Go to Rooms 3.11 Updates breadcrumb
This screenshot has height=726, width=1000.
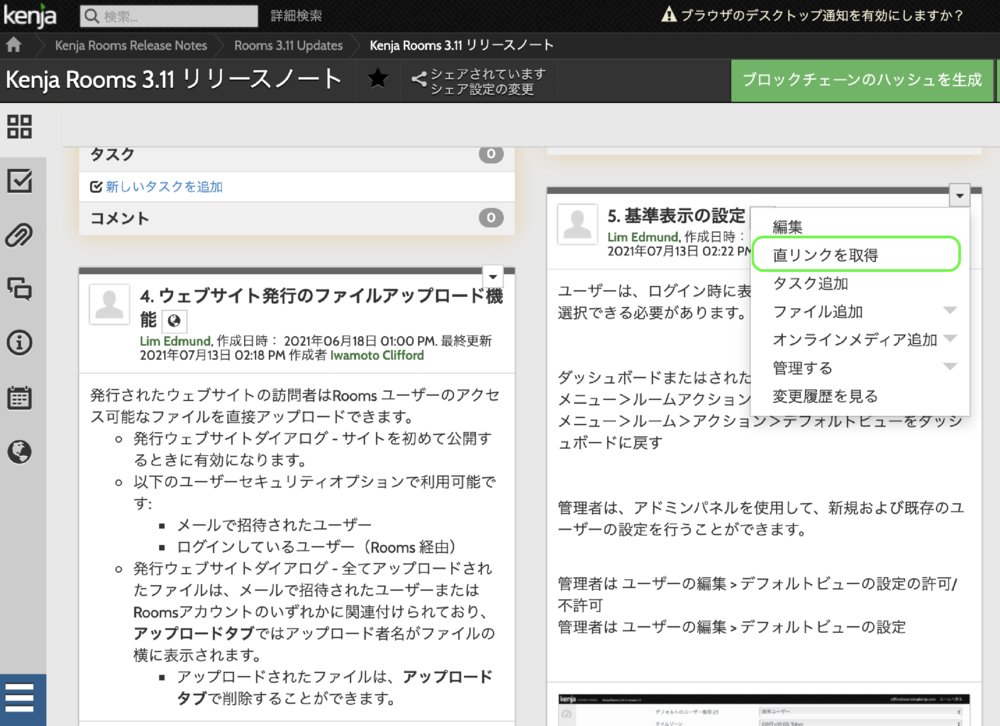tap(288, 45)
